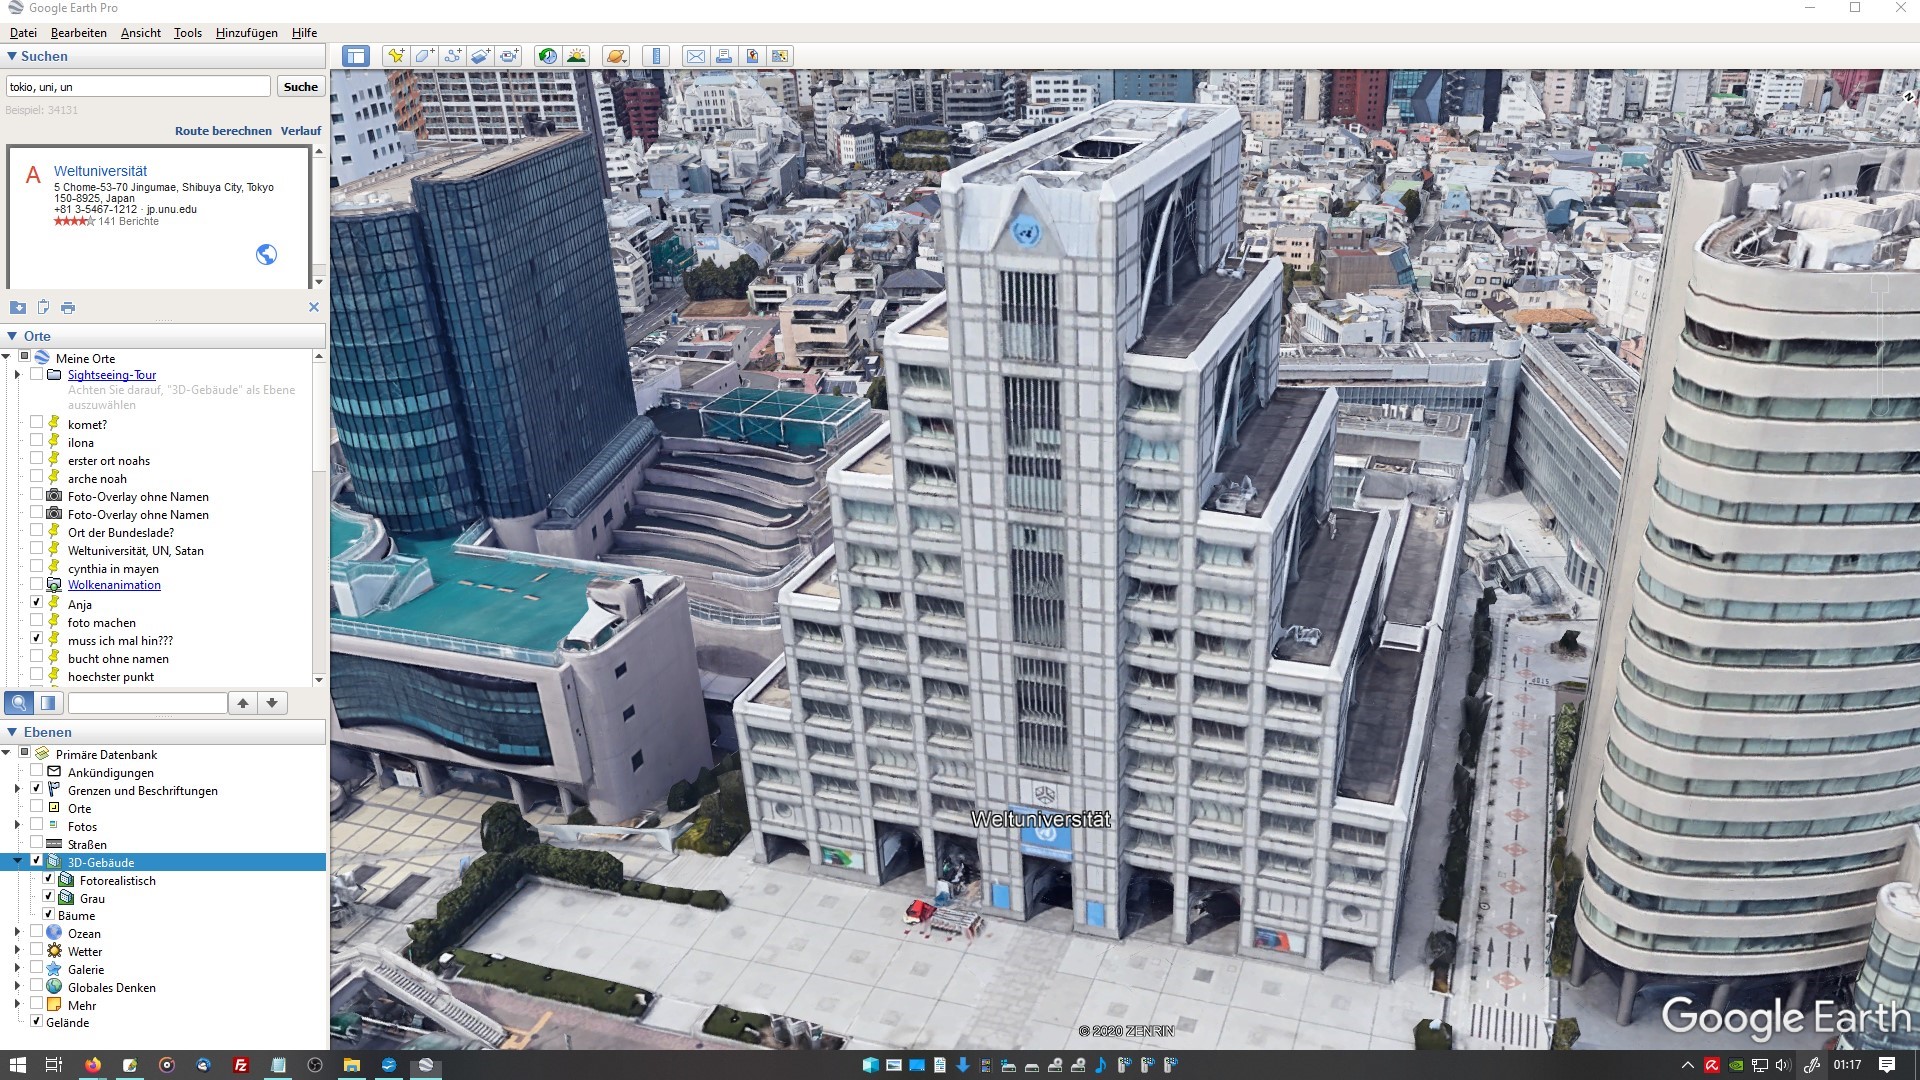Open the Hinzufügen menu
Viewport: 1920px width, 1080px height.
(246, 33)
